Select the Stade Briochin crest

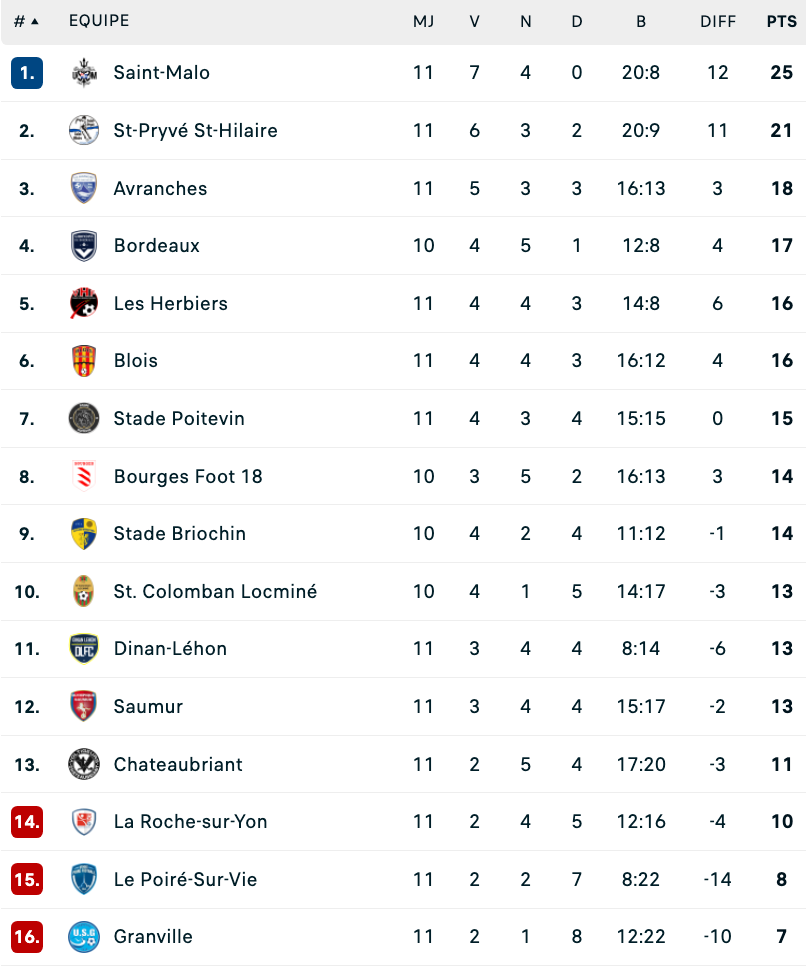pos(84,534)
